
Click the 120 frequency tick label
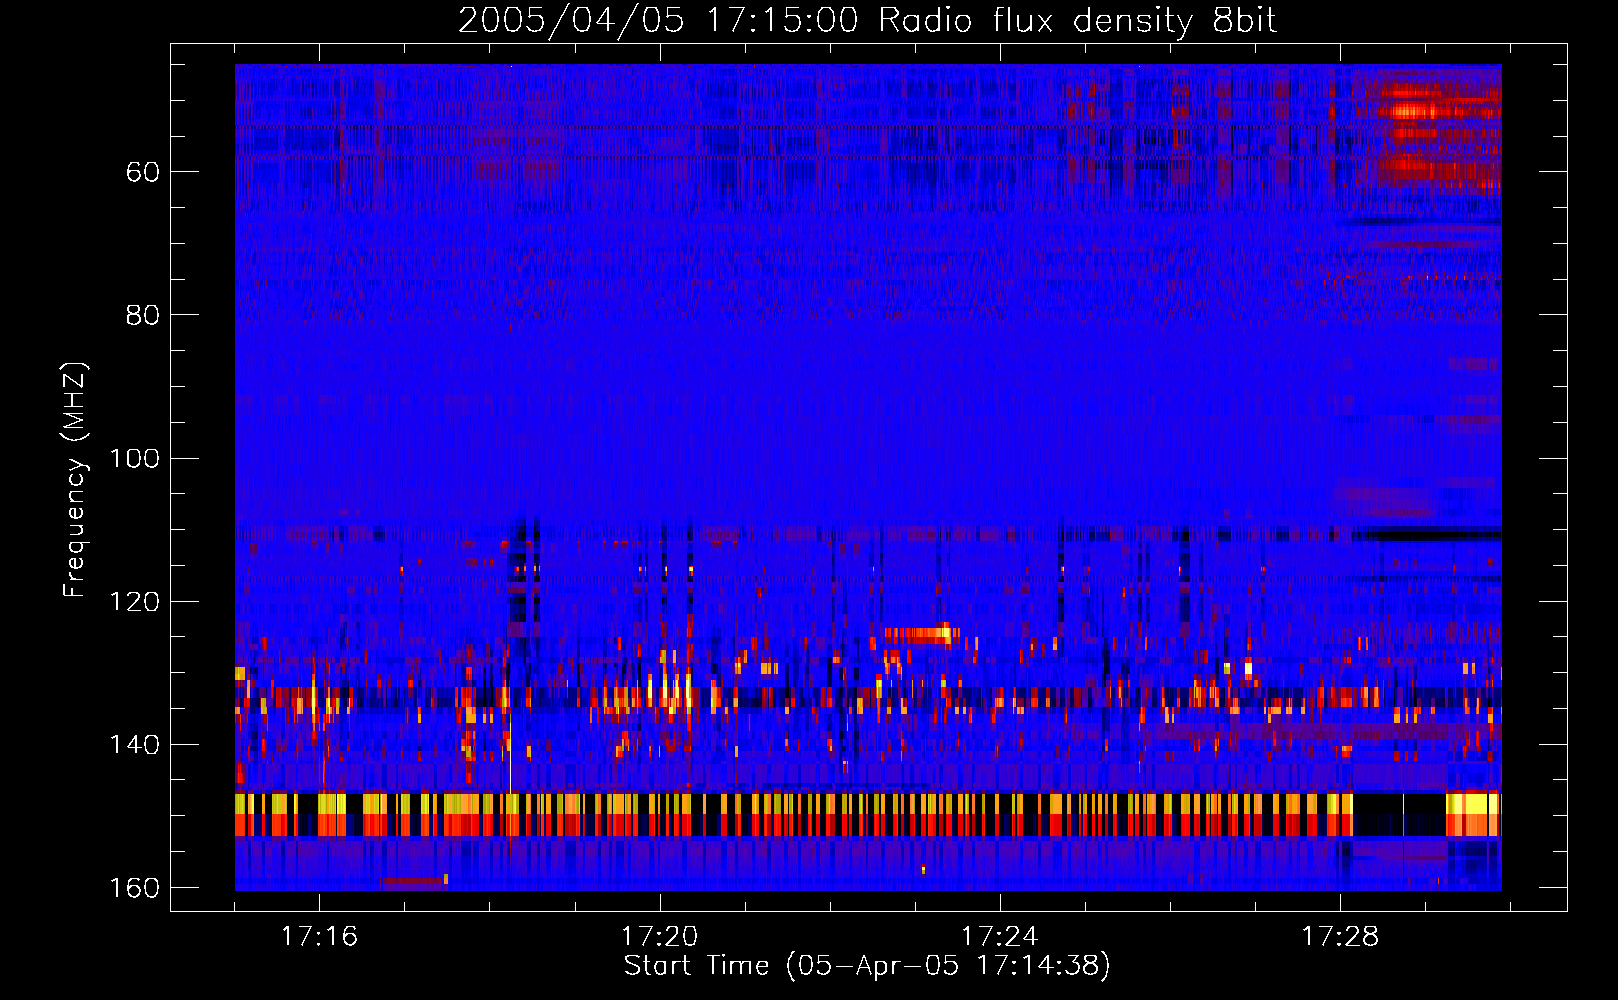click(134, 602)
